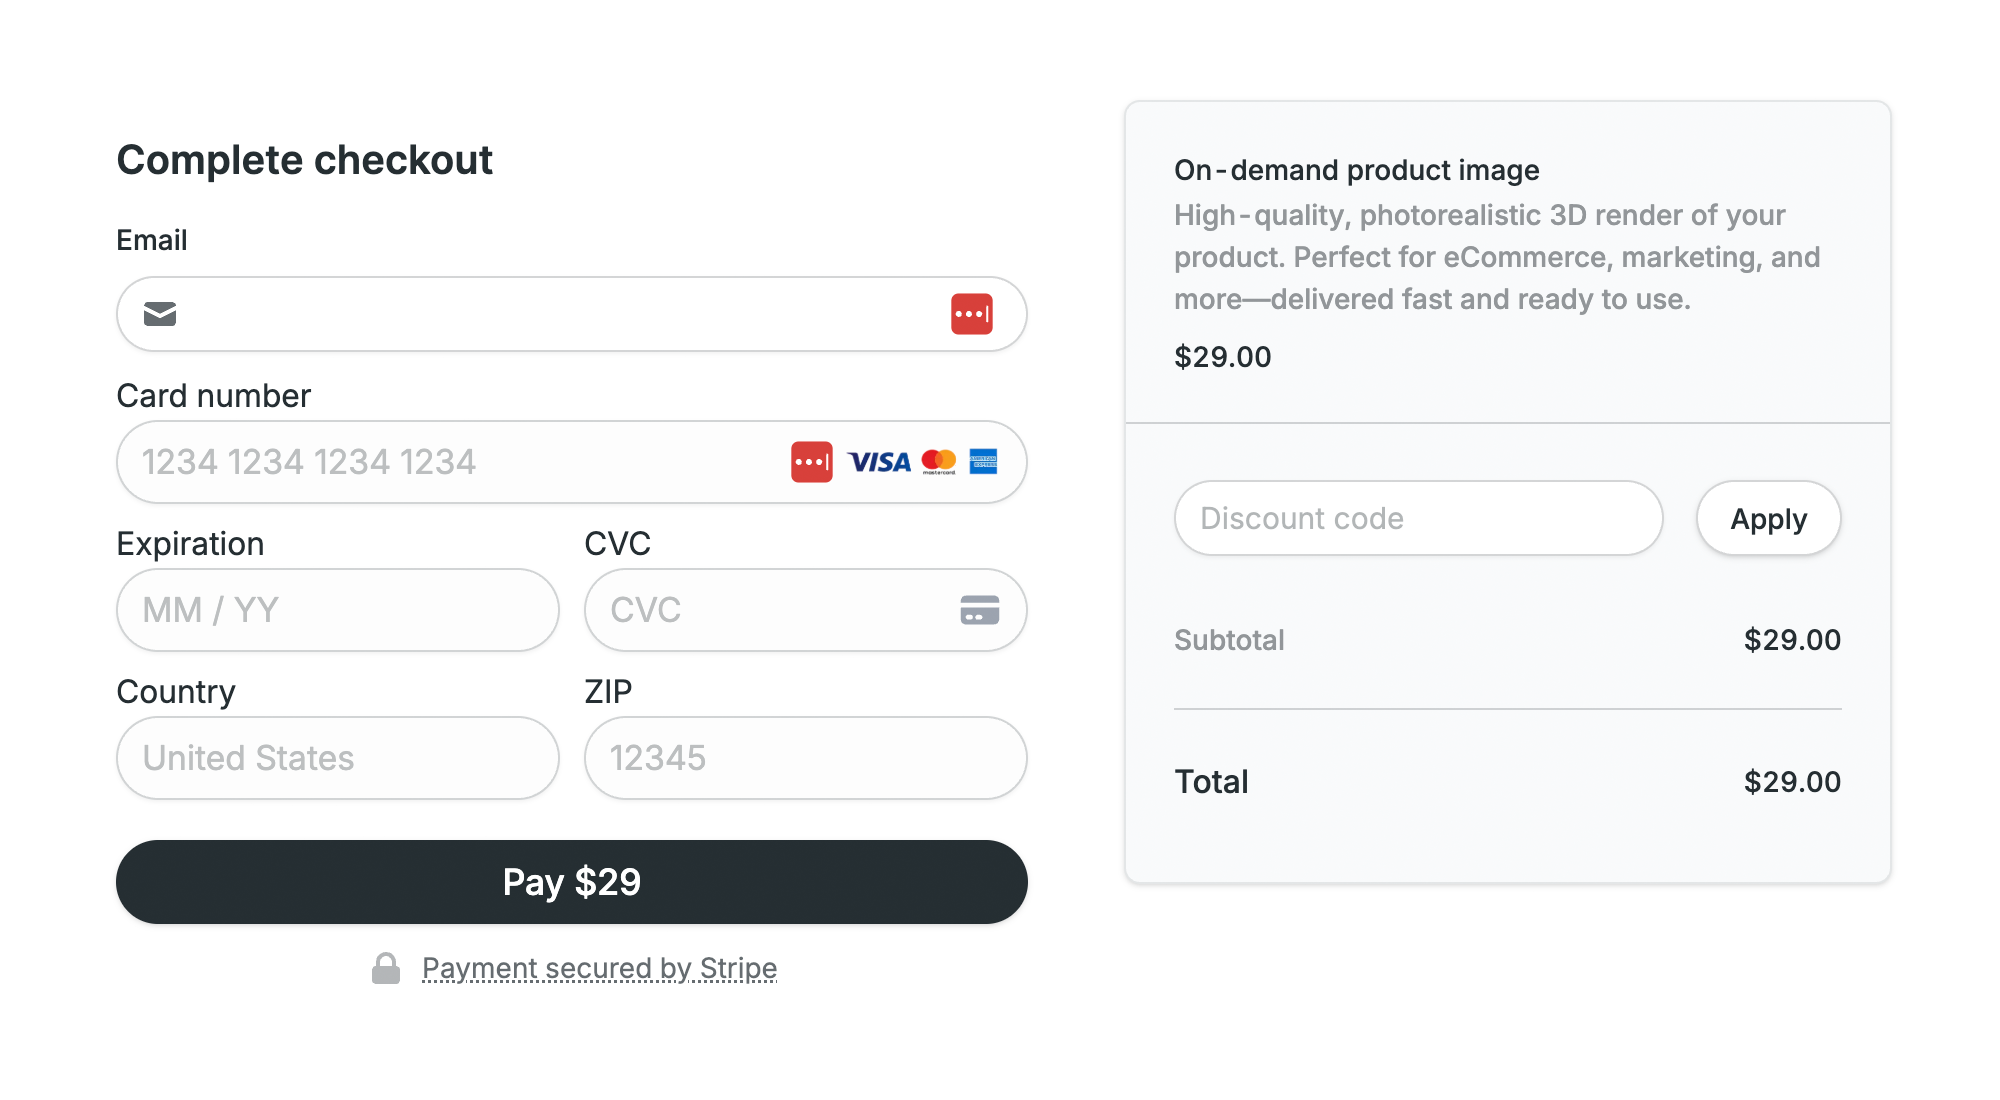Open the Country selector showing United States

click(338, 758)
